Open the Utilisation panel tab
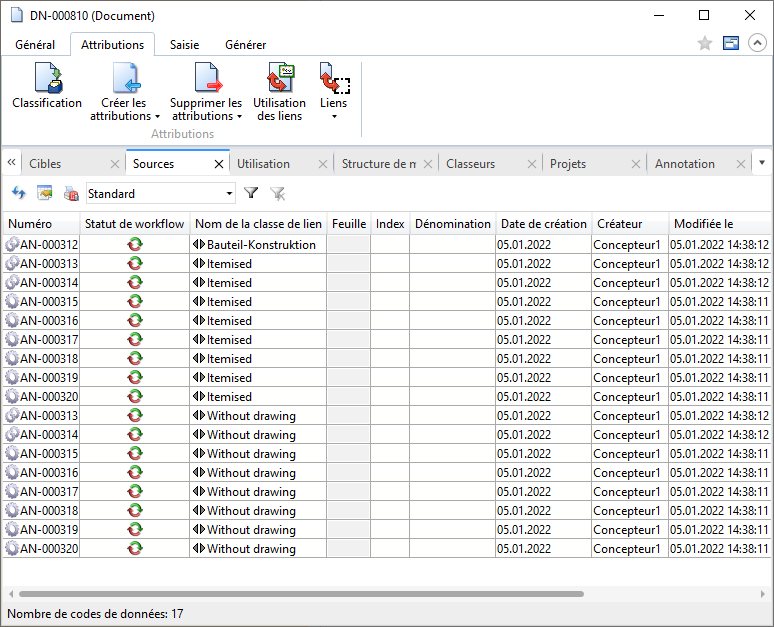Image resolution: width=774 pixels, height=627 pixels. pyautogui.click(x=264, y=164)
